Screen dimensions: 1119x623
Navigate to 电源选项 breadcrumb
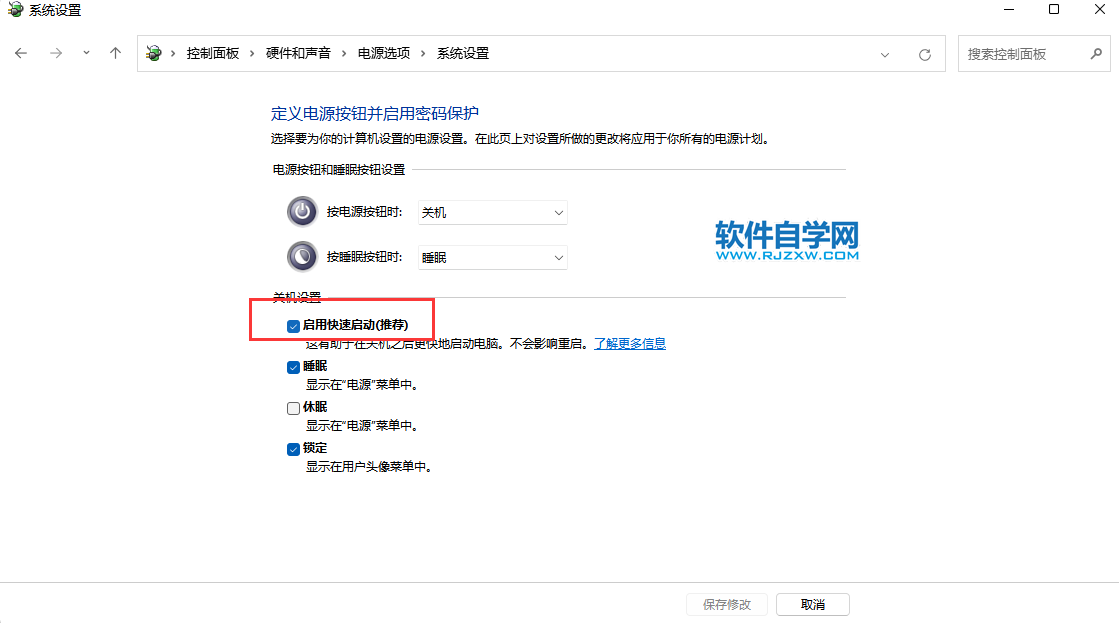384,53
